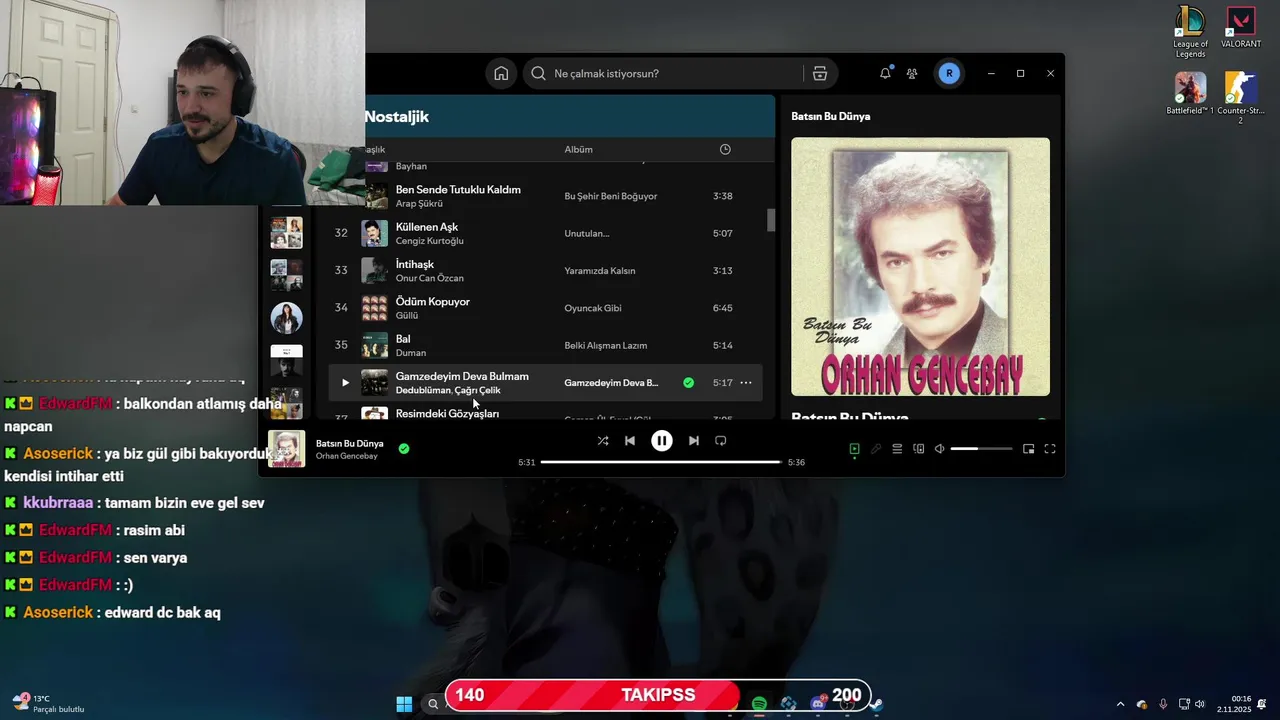Viewport: 1280px width, 720px height.
Task: Open system tray volume icon
Action: tap(1199, 704)
